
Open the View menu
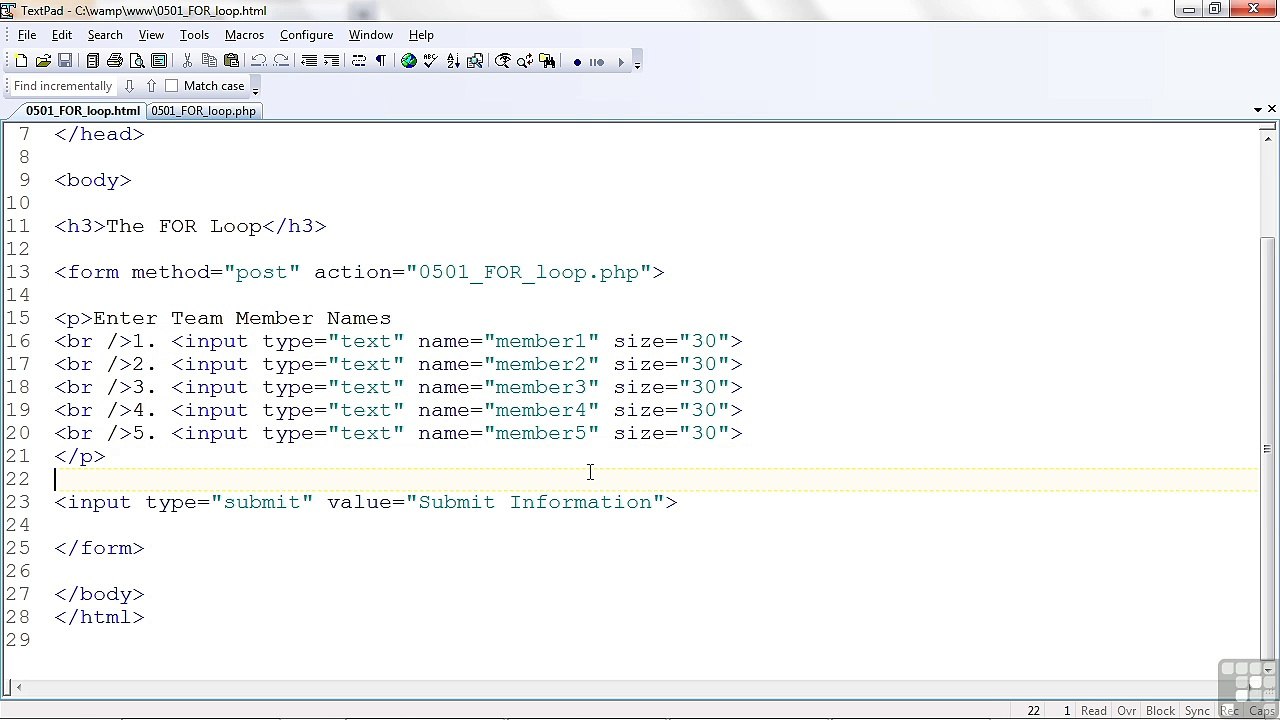[151, 35]
